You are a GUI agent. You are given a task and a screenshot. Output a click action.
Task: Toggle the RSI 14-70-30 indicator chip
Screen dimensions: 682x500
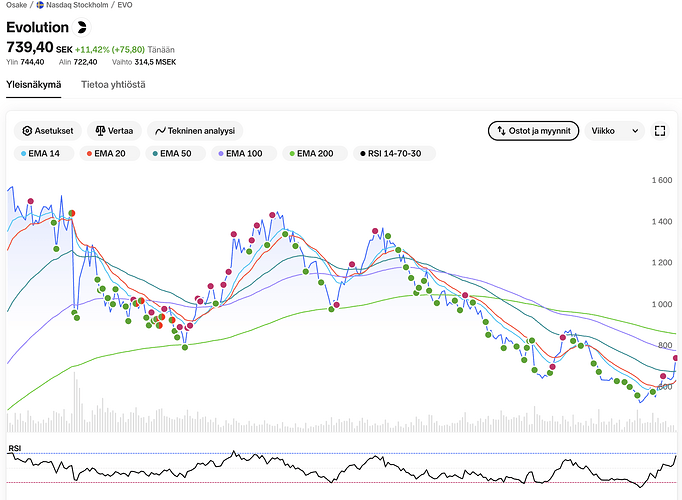coord(394,153)
